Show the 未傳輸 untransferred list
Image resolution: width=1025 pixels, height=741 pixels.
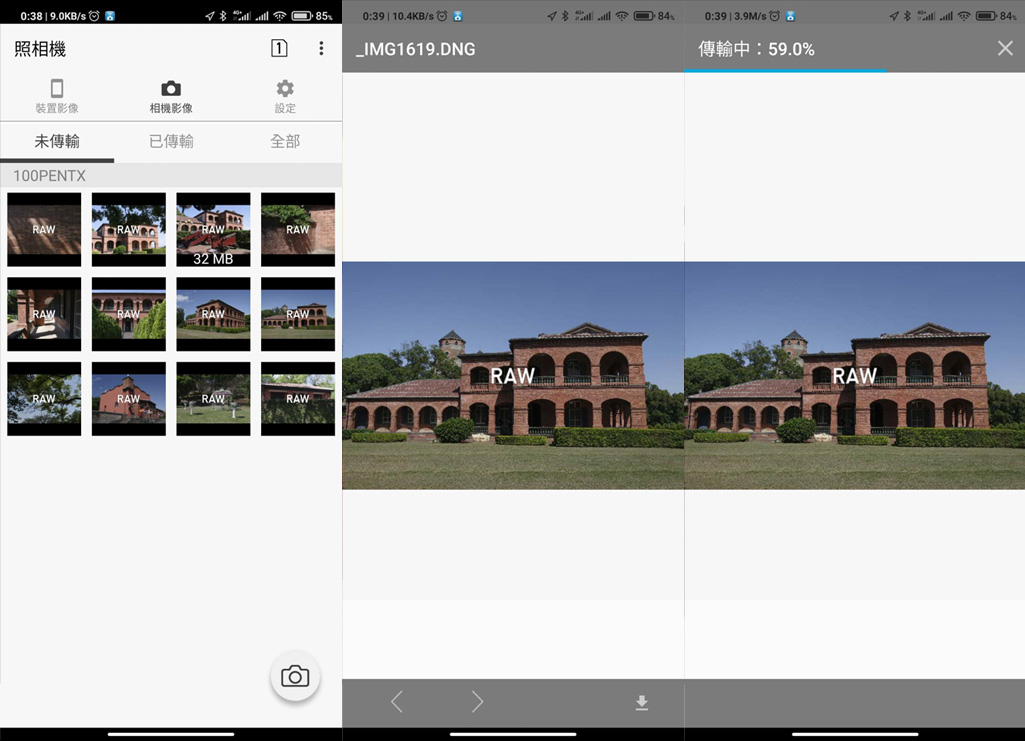pos(57,141)
